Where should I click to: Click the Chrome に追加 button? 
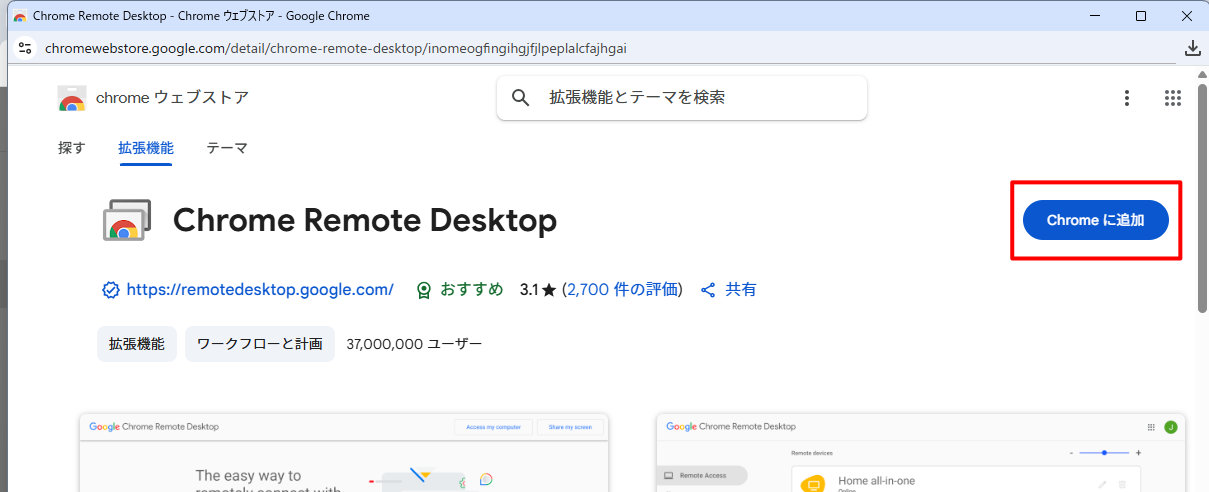pyautogui.click(x=1095, y=220)
